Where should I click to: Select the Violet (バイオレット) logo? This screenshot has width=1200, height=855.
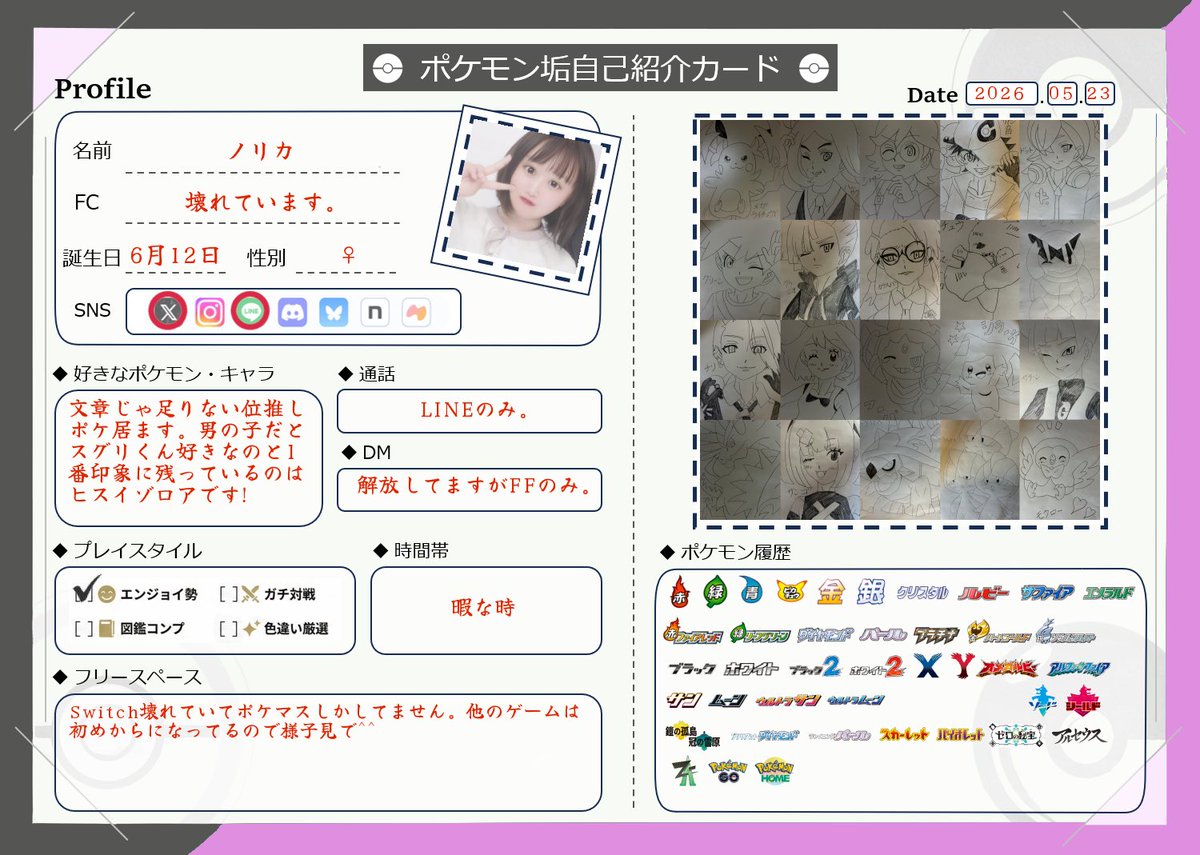[959, 735]
